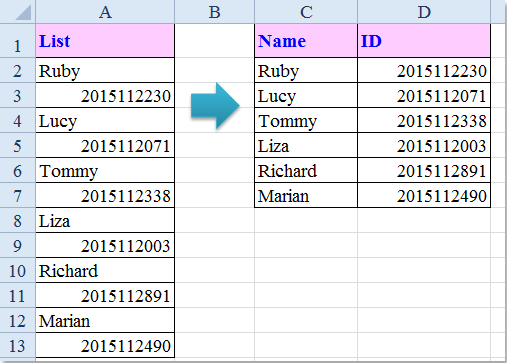Select row 7 header
Screen dimensions: 507x363
click(17, 195)
